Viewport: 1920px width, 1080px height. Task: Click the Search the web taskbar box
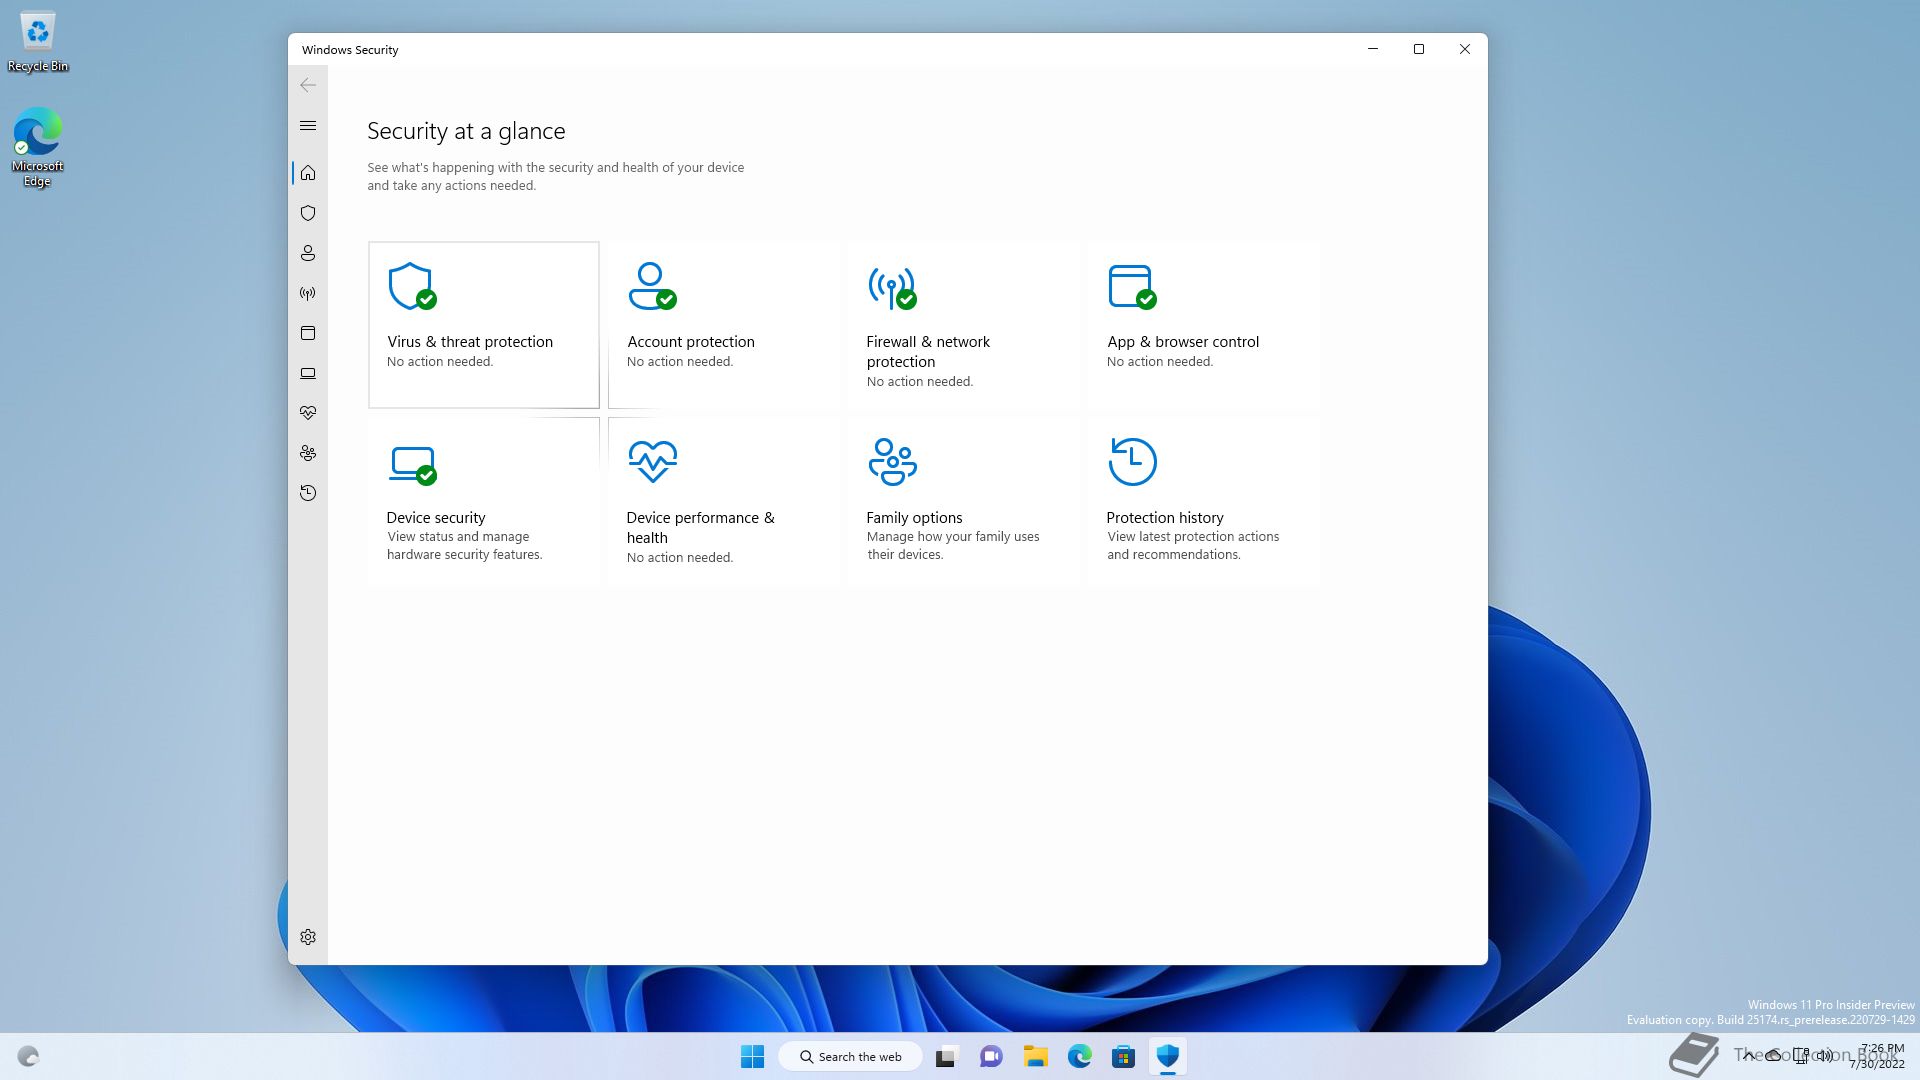[x=850, y=1056]
